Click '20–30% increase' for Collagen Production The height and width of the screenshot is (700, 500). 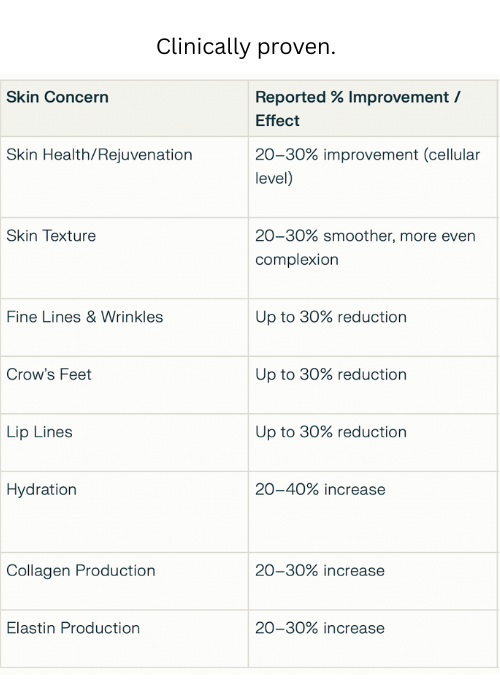(320, 571)
